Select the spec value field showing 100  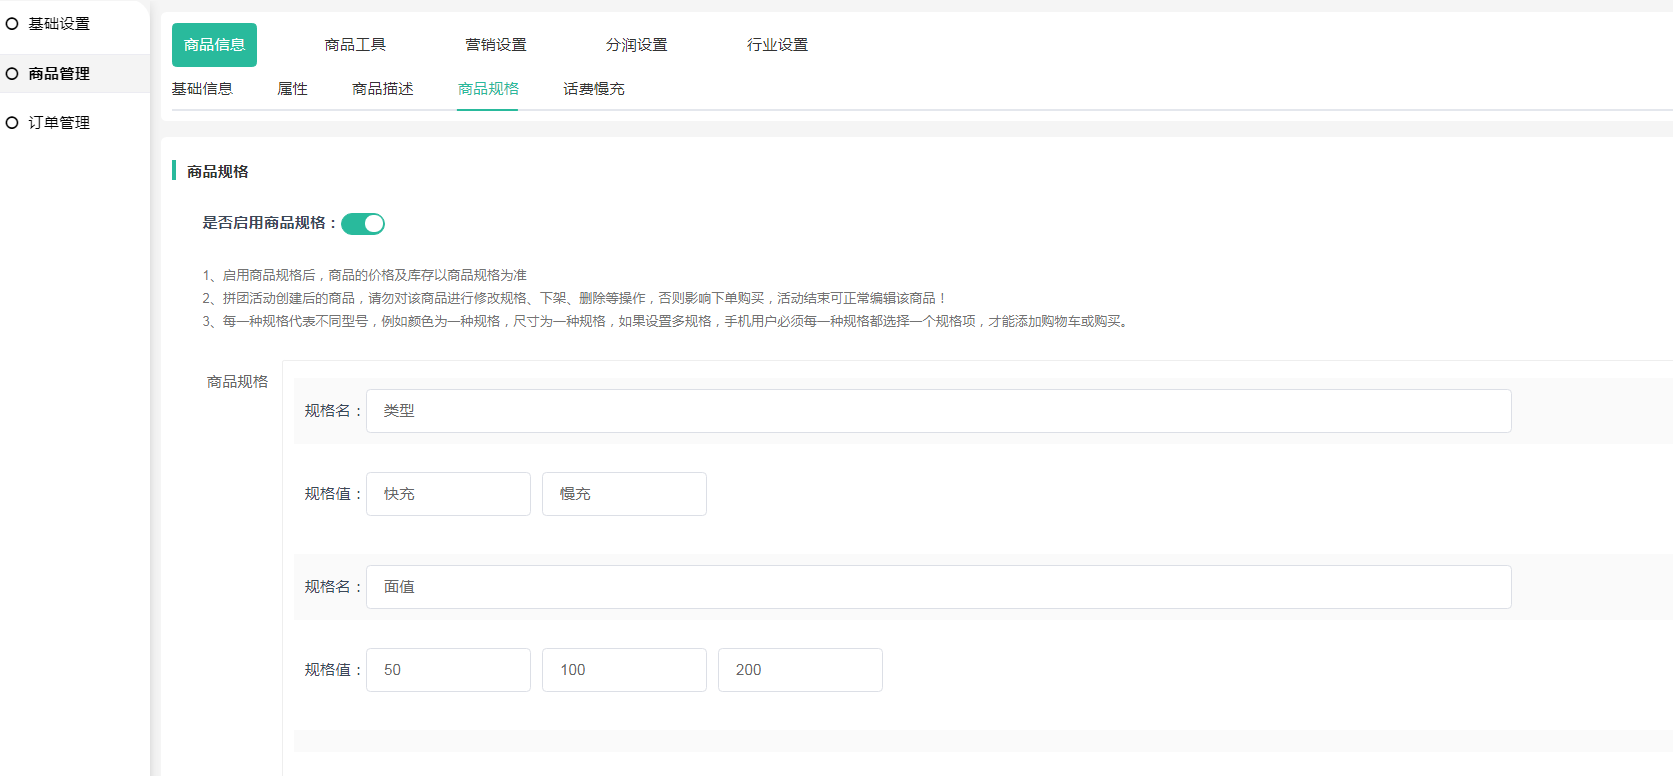click(x=624, y=670)
